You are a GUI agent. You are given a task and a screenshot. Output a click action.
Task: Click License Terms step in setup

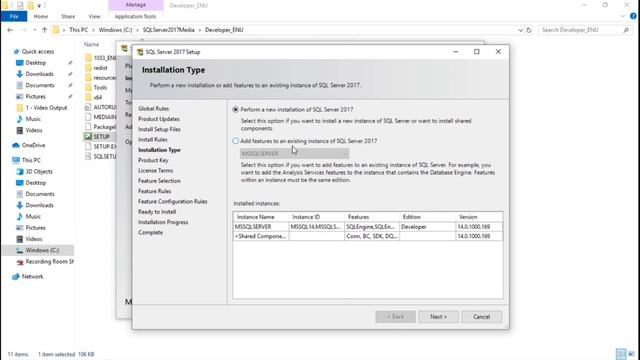(156, 170)
